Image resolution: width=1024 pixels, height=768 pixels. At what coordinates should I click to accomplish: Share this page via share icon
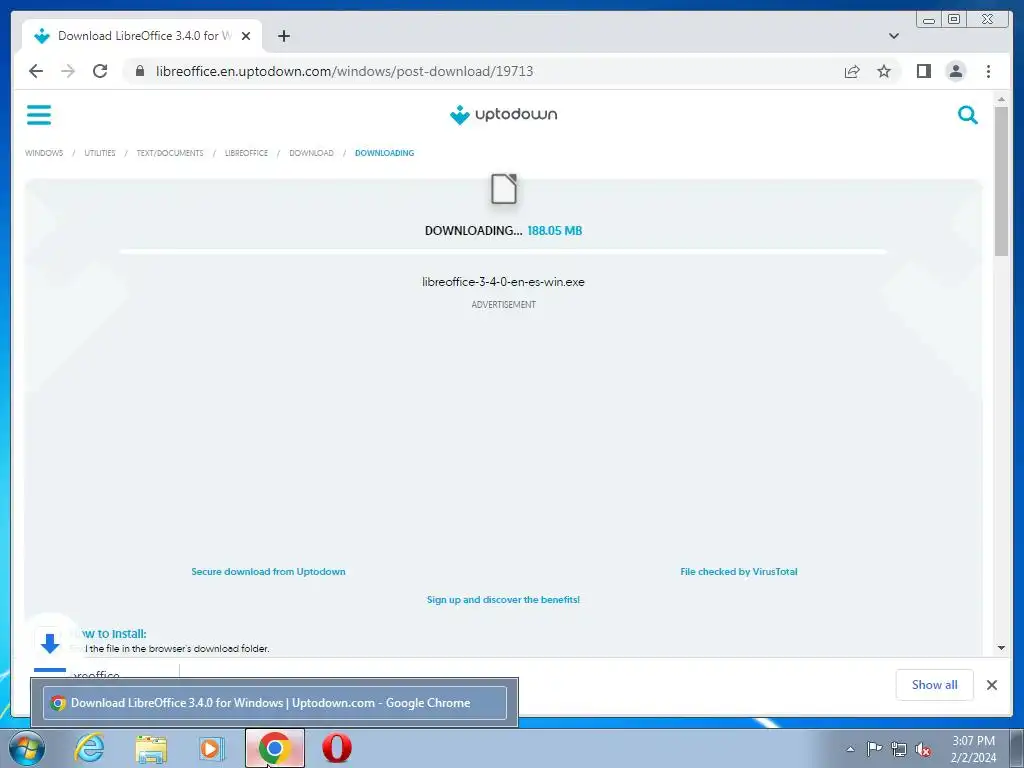pos(852,71)
